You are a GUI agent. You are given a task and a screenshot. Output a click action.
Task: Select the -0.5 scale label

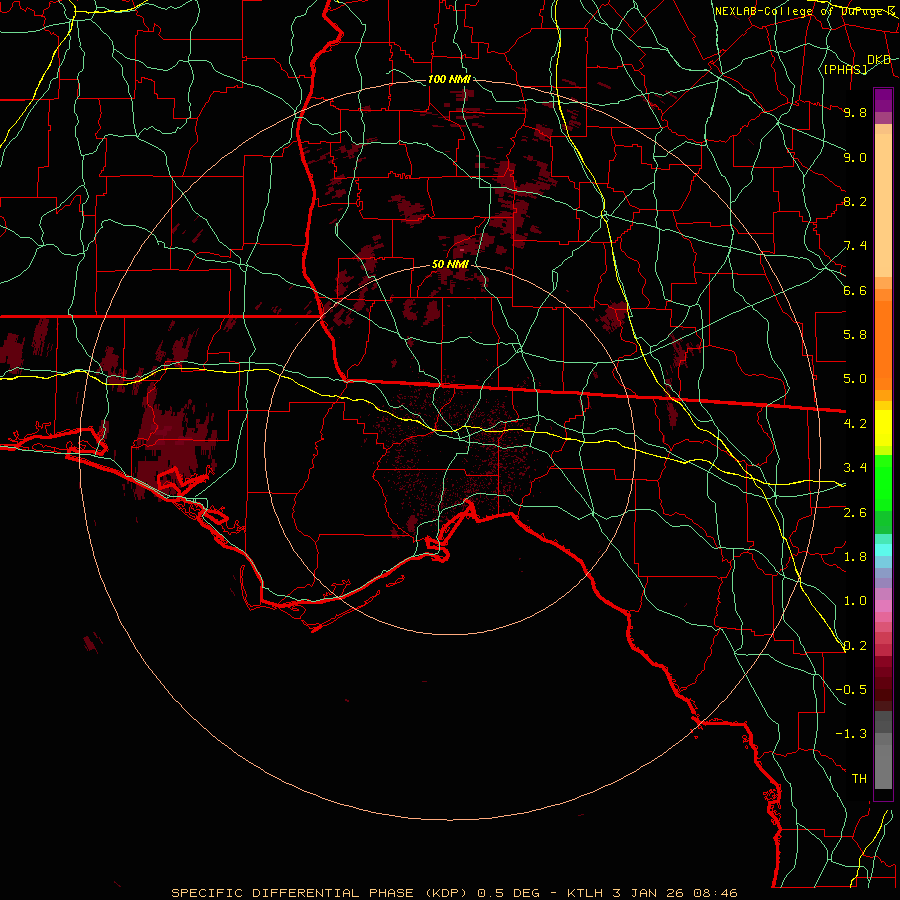point(851,690)
